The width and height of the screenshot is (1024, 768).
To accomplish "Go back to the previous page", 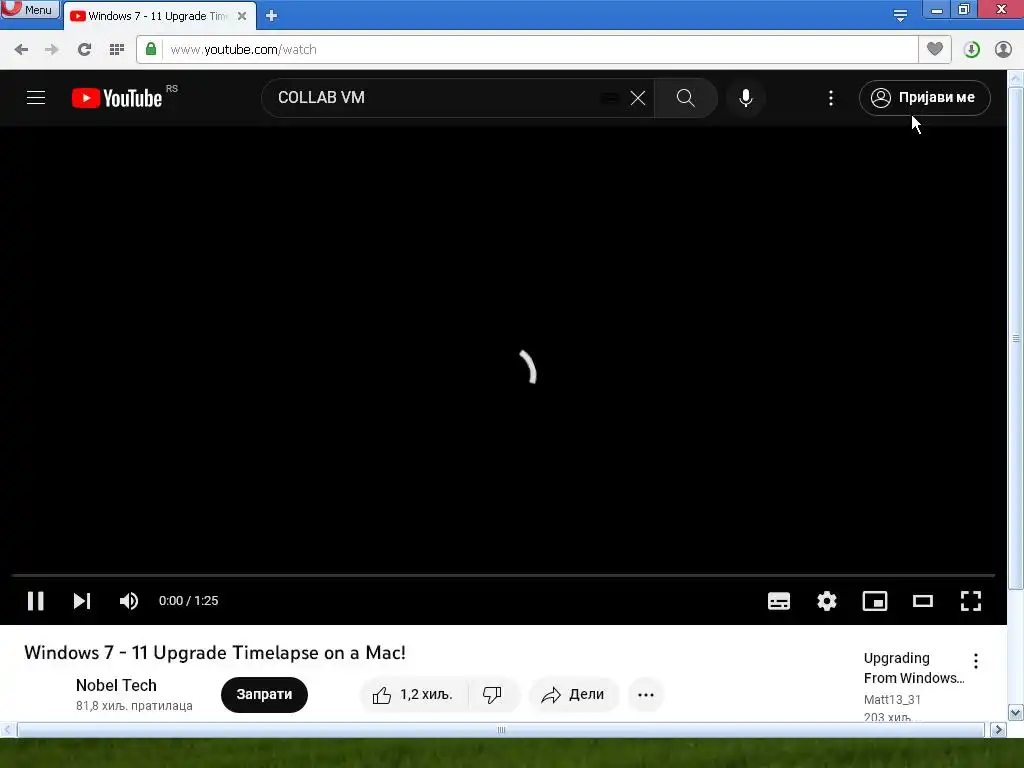I will point(21,50).
